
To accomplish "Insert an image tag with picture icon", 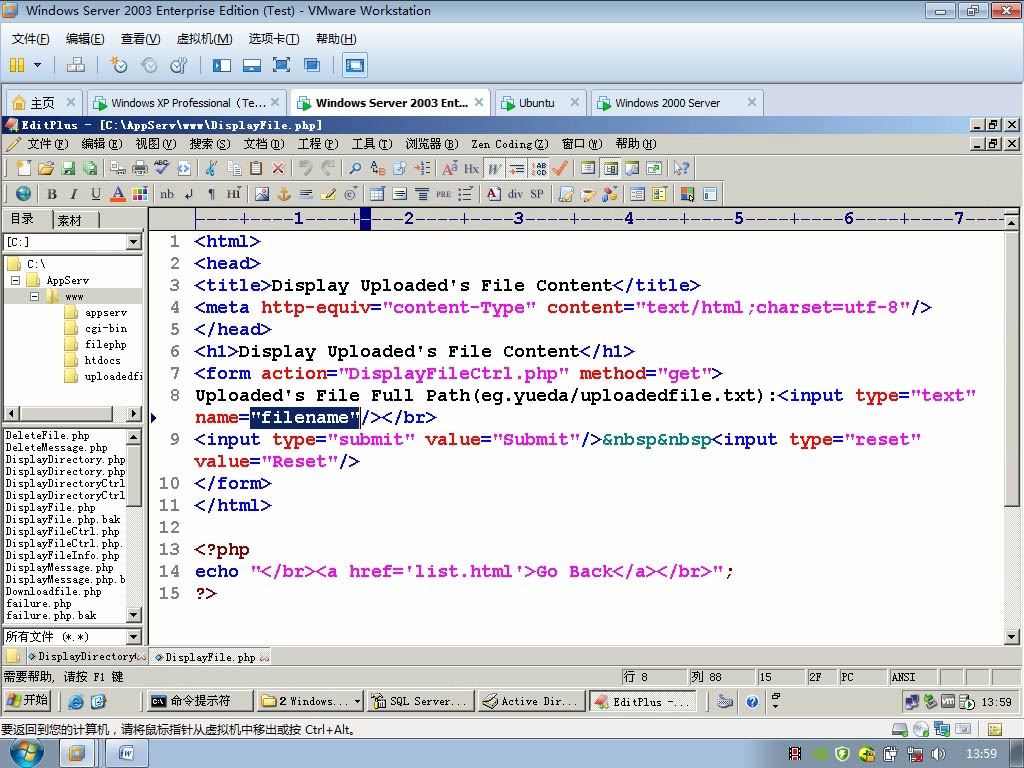I will [262, 194].
